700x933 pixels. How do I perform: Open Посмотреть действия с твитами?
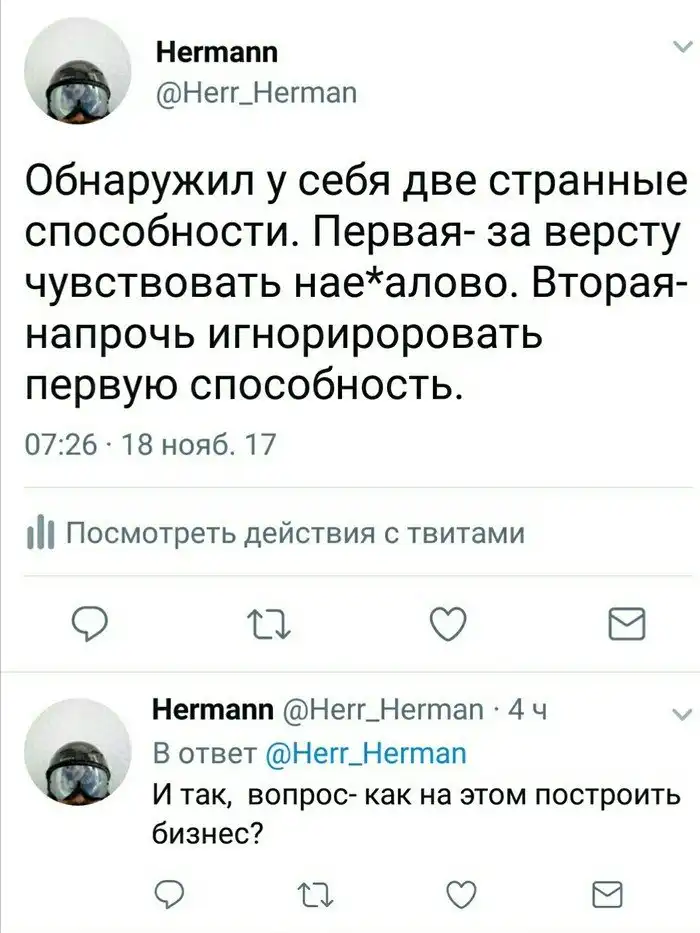click(295, 533)
